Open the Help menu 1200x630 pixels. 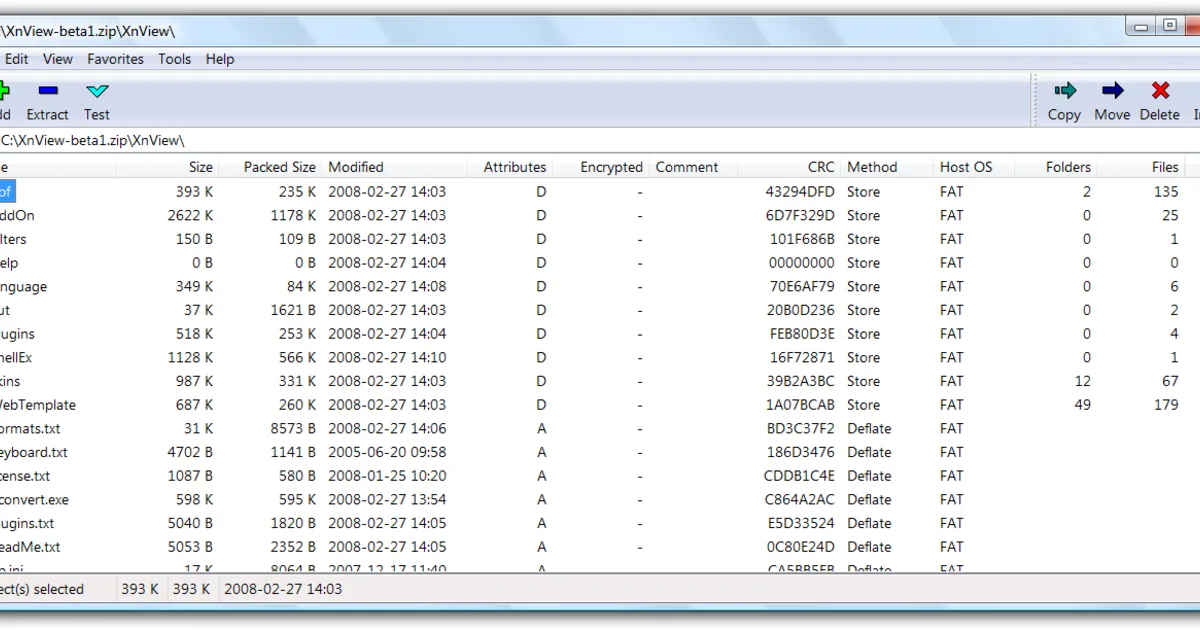point(220,59)
